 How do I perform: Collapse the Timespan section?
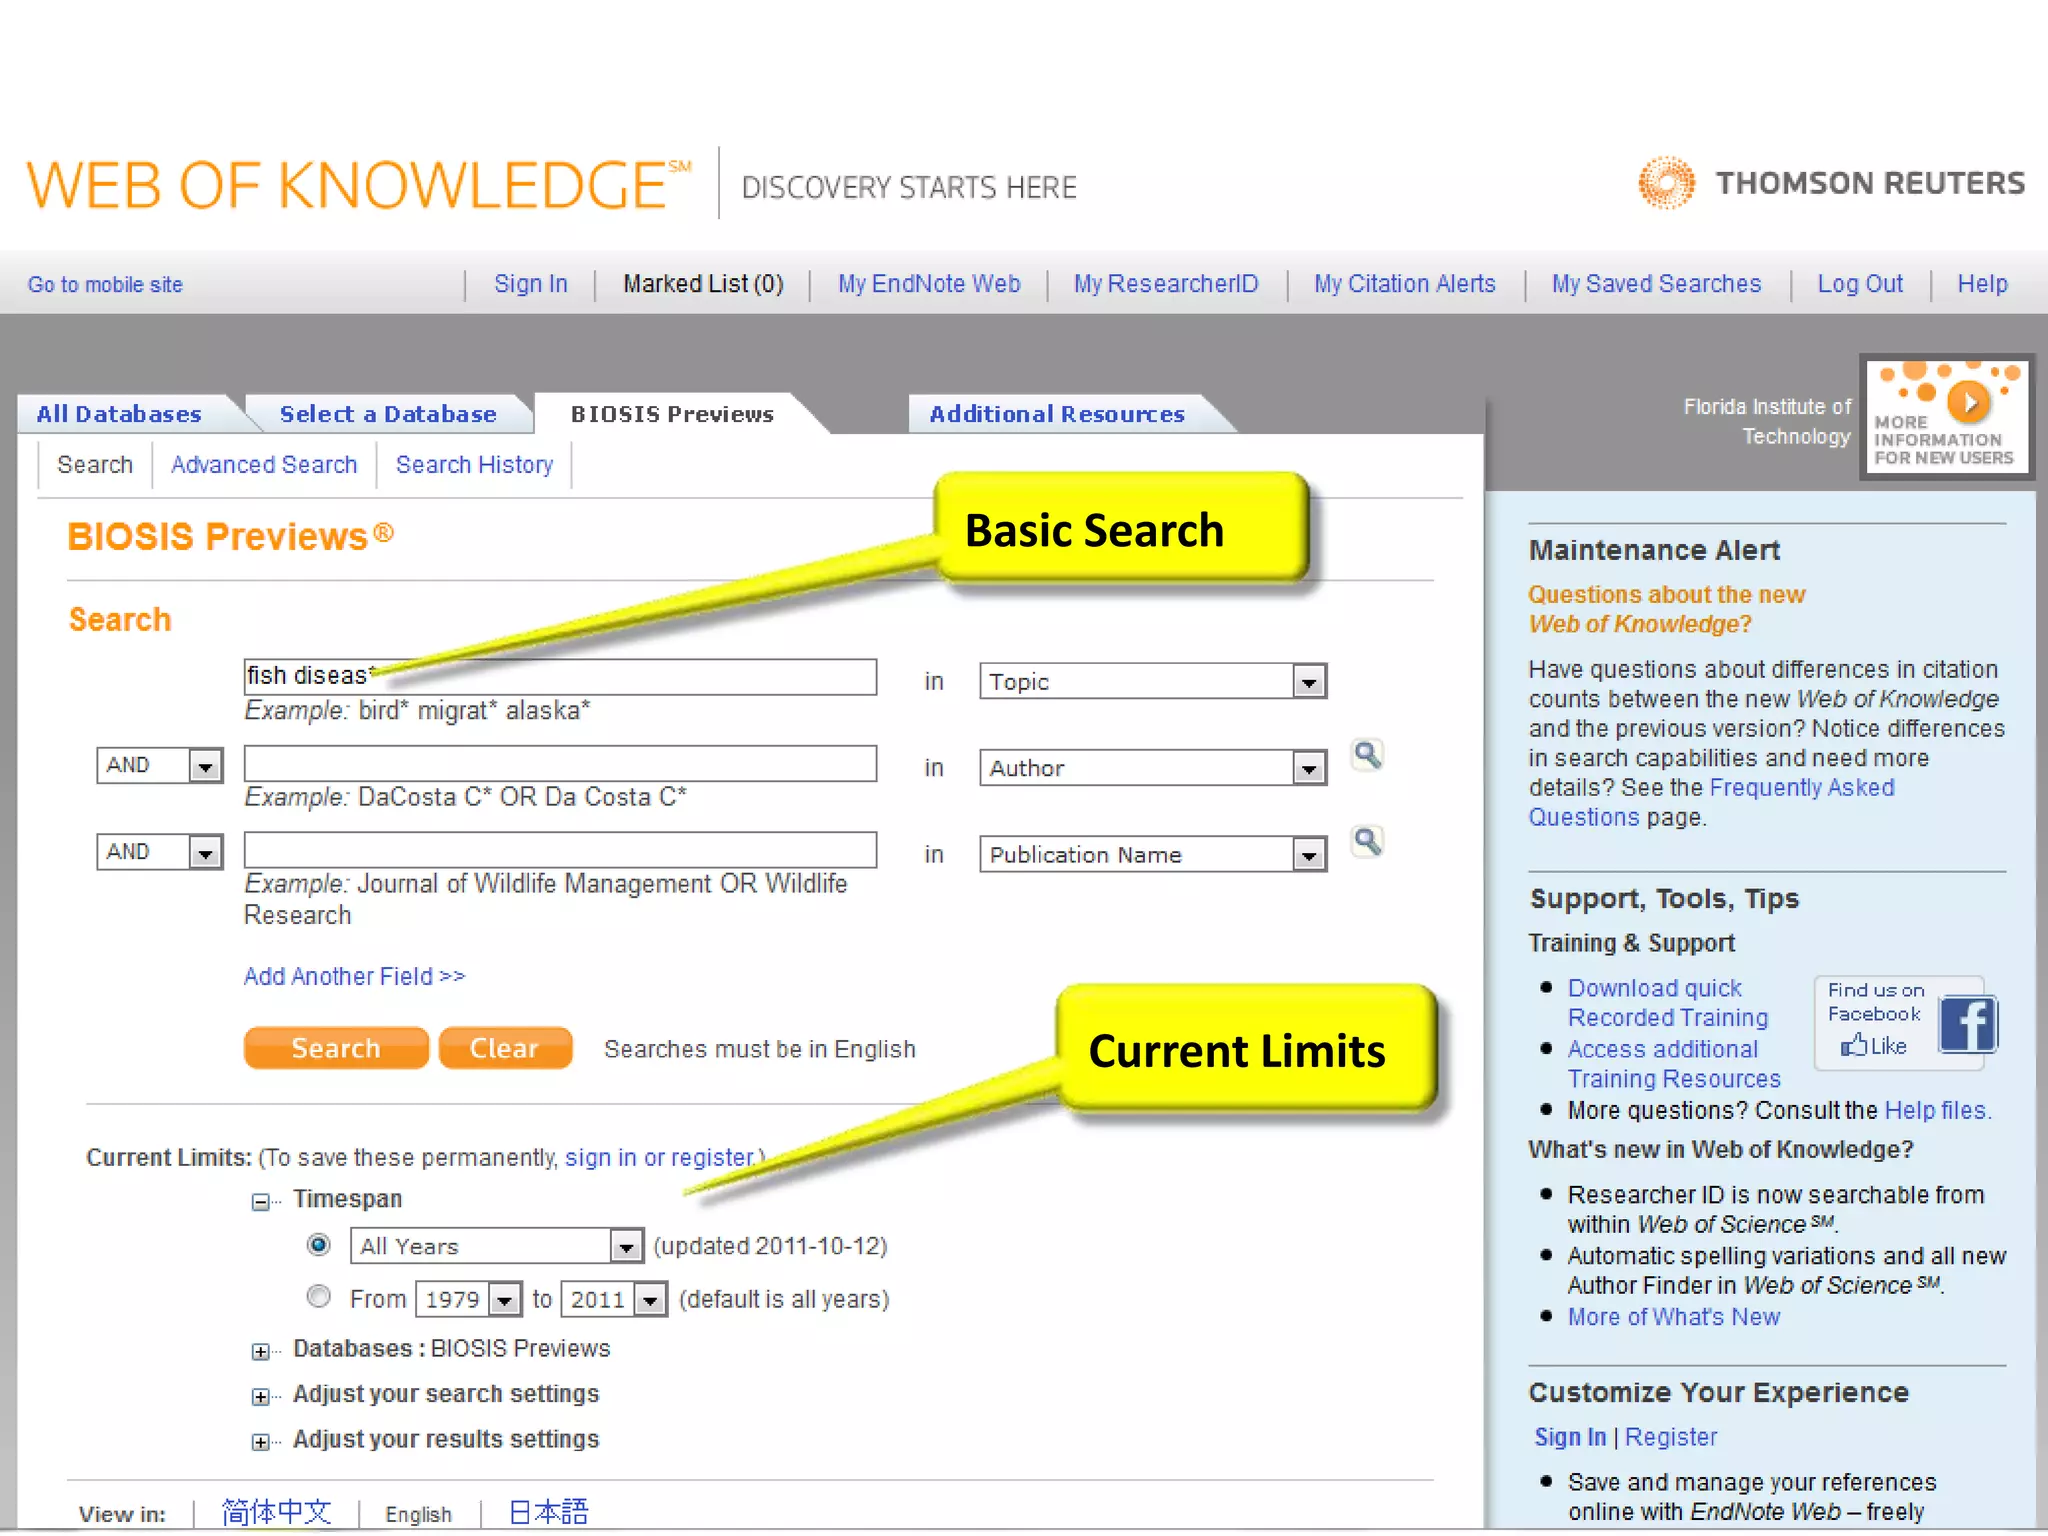pyautogui.click(x=260, y=1201)
